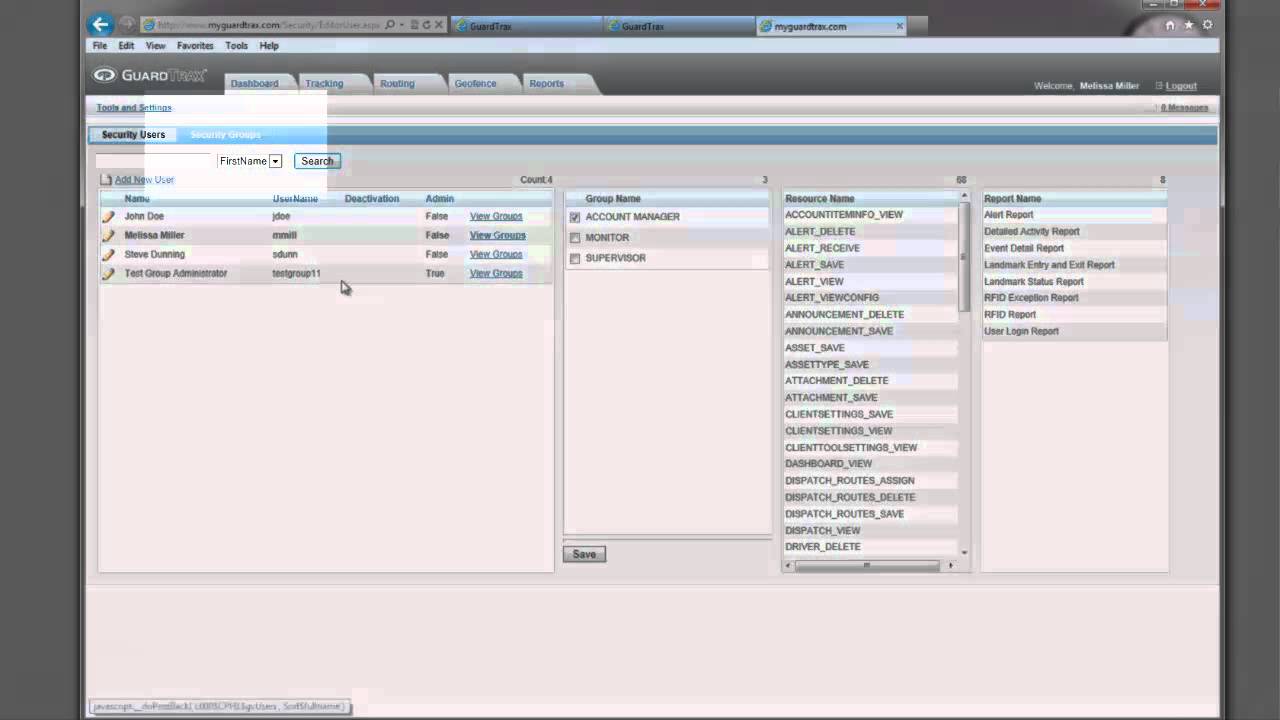Image resolution: width=1280 pixels, height=720 pixels.
Task: Sort users by UserName column header
Action: click(295, 199)
